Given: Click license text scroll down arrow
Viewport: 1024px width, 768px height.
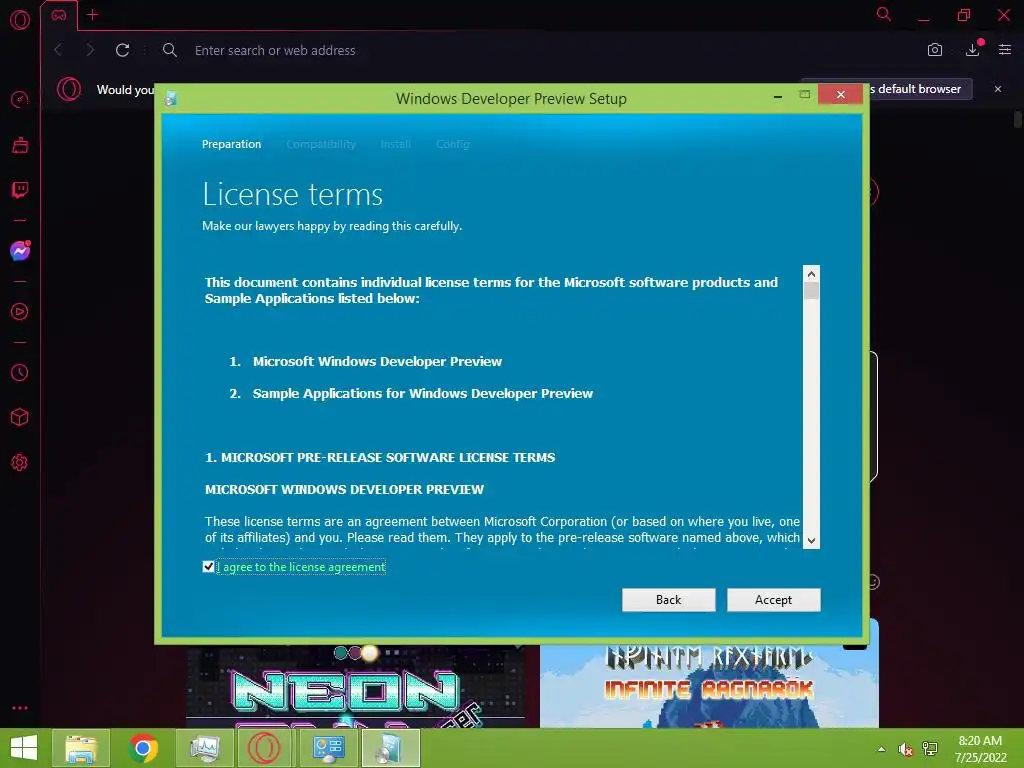Looking at the screenshot, I should [x=811, y=541].
